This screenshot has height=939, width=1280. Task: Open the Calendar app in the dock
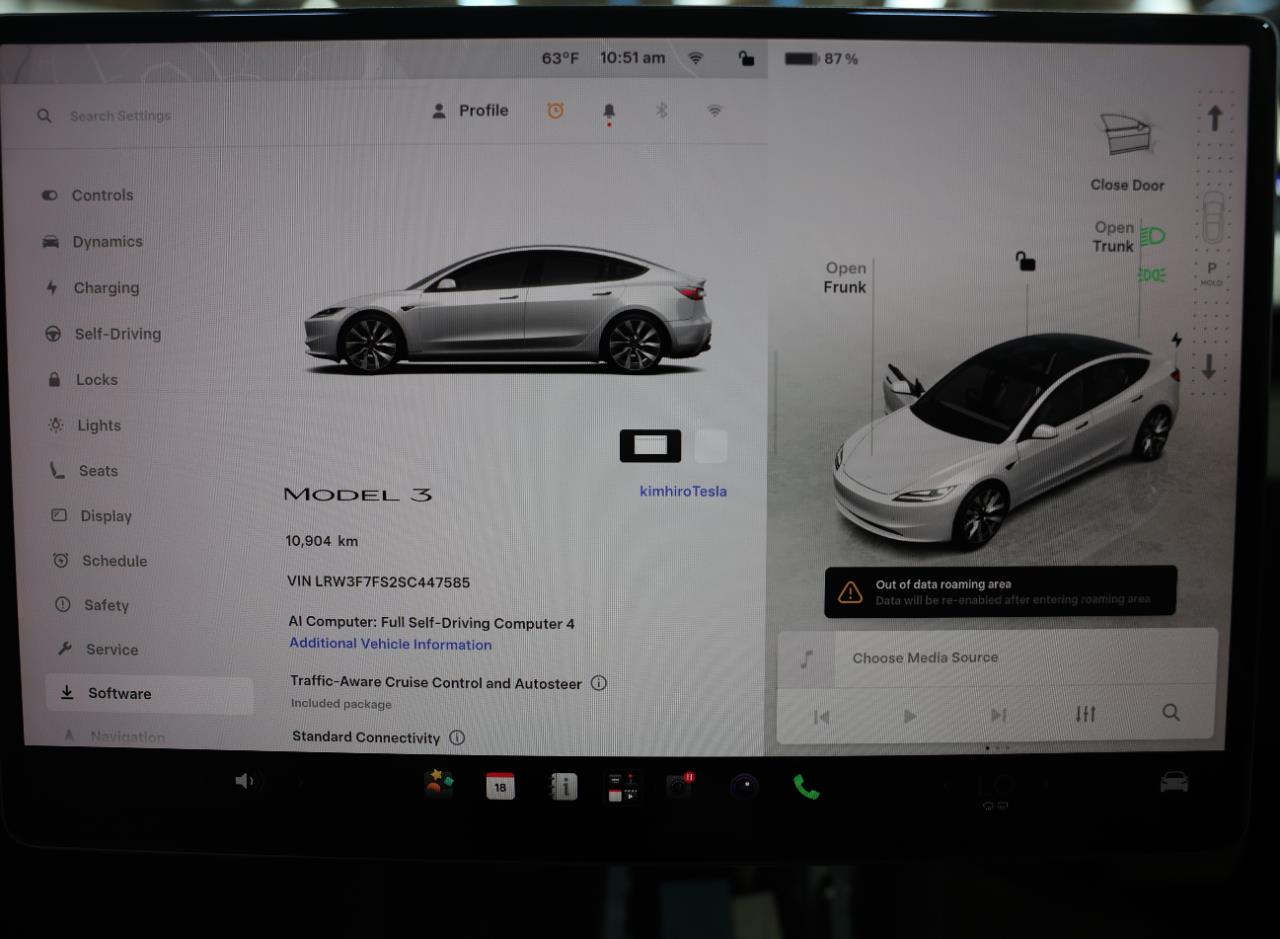pos(500,786)
